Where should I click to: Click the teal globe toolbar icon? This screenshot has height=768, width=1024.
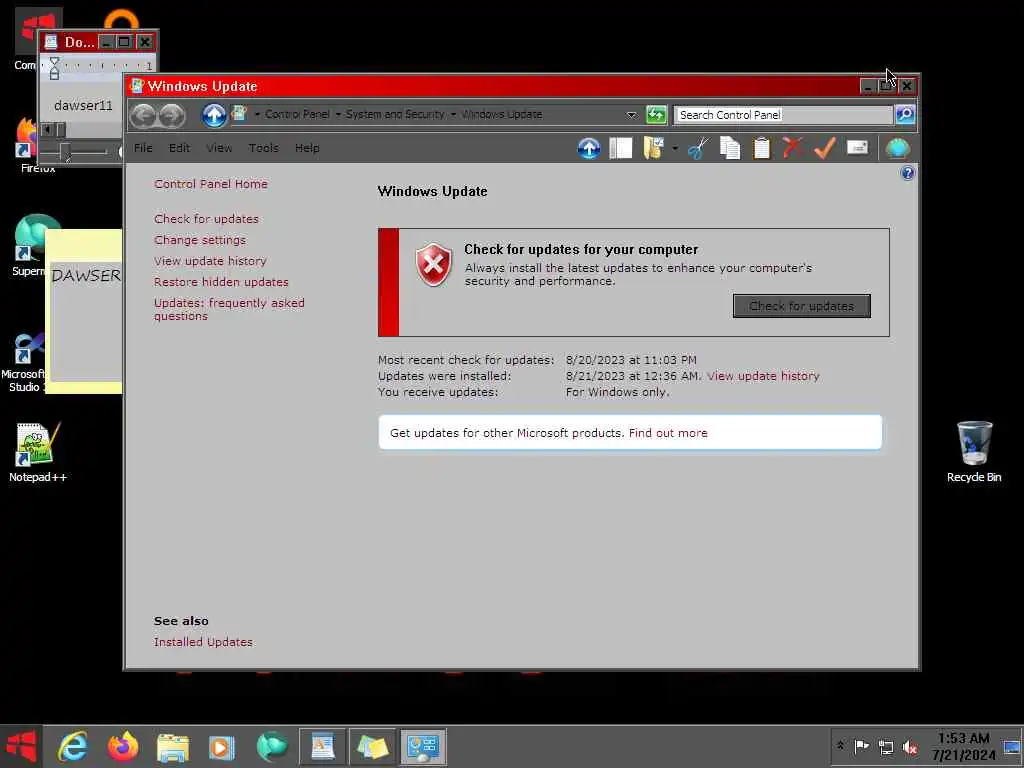pos(897,148)
